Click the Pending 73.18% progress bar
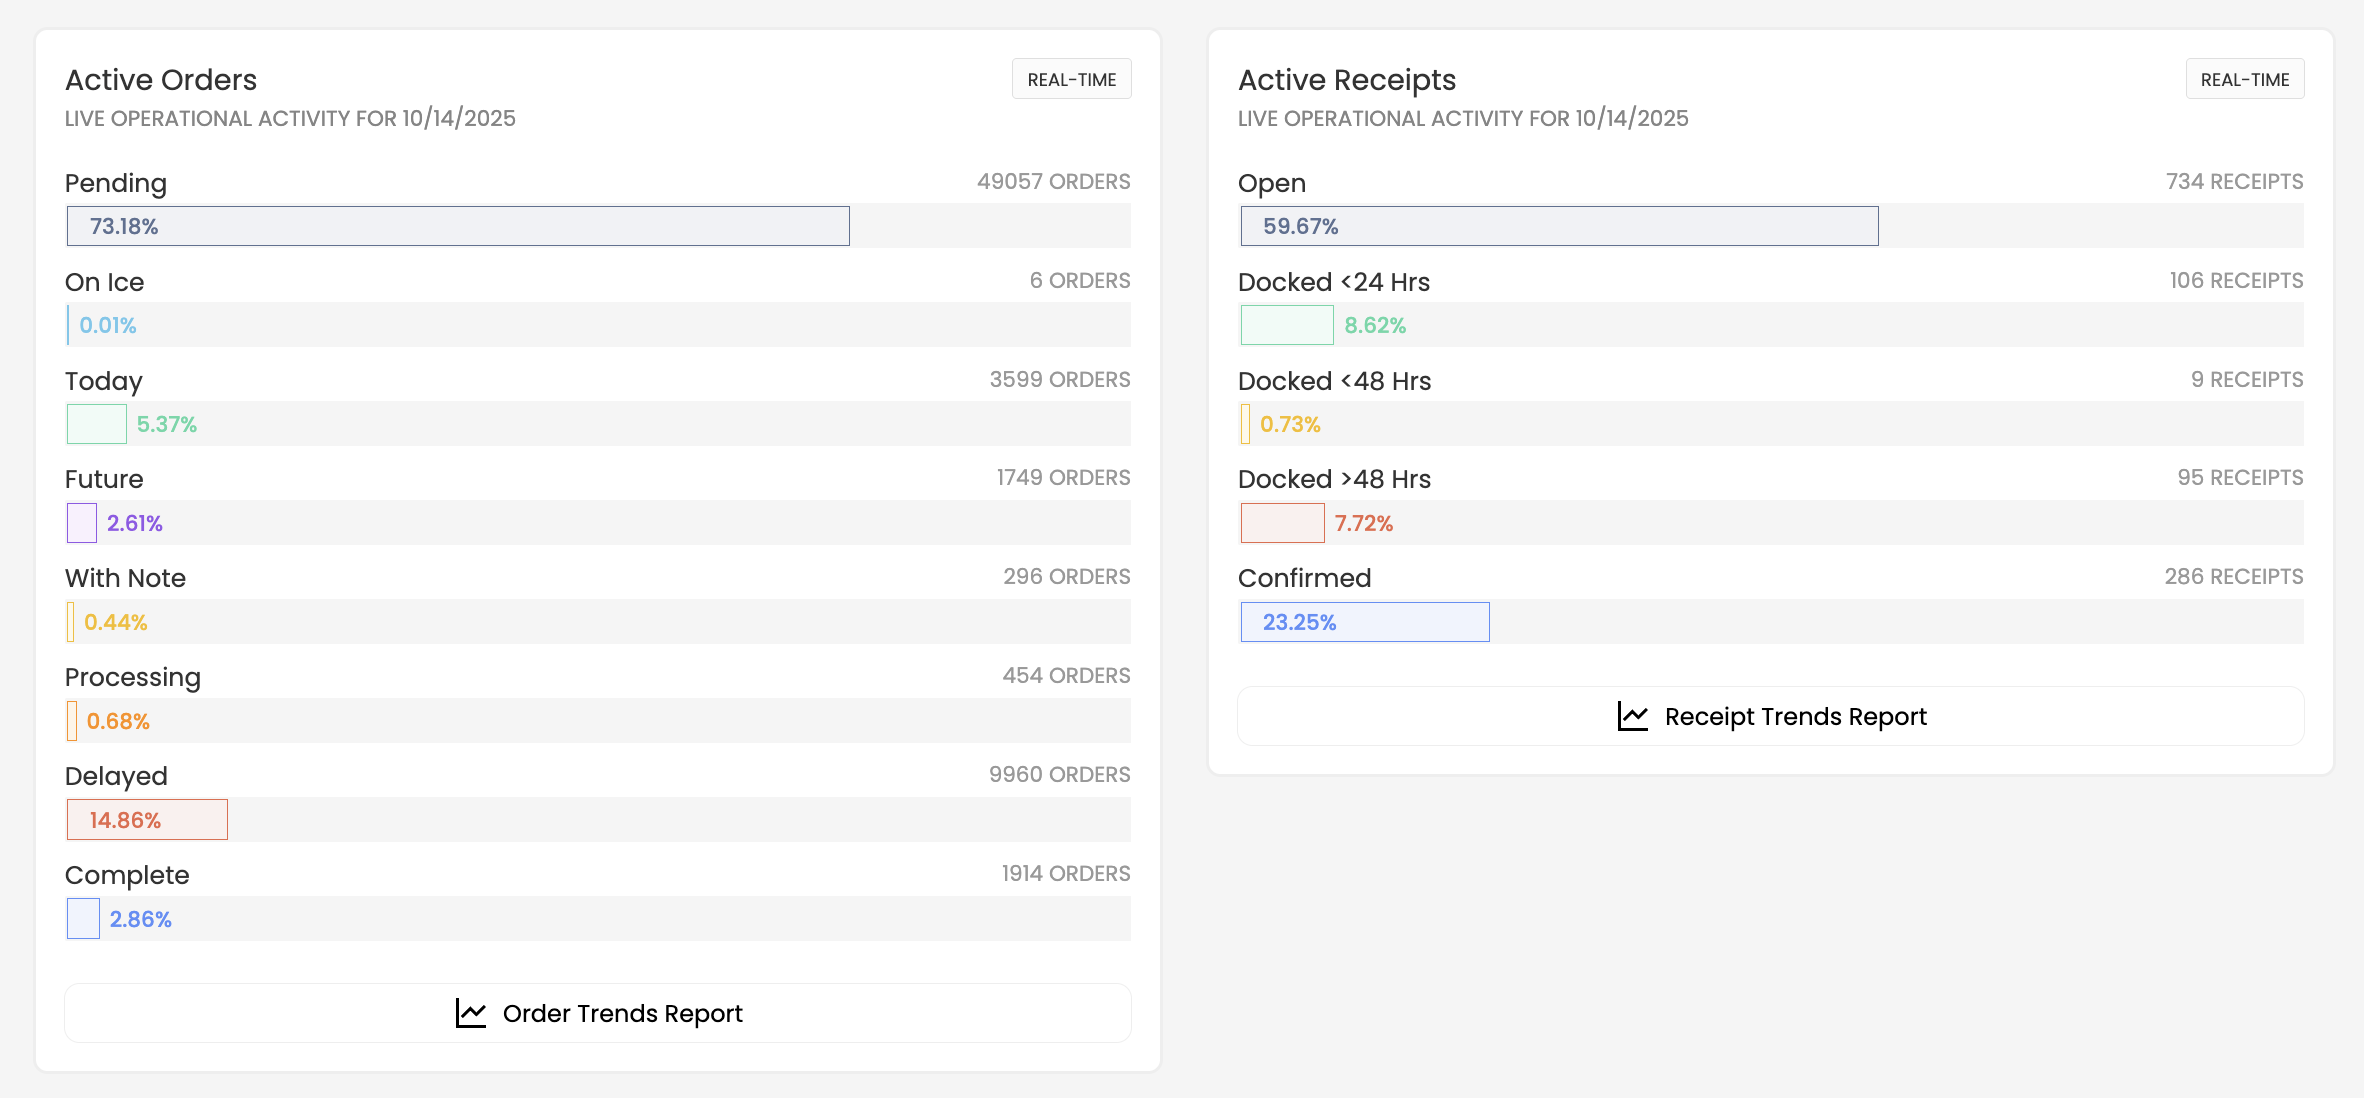 click(x=458, y=226)
